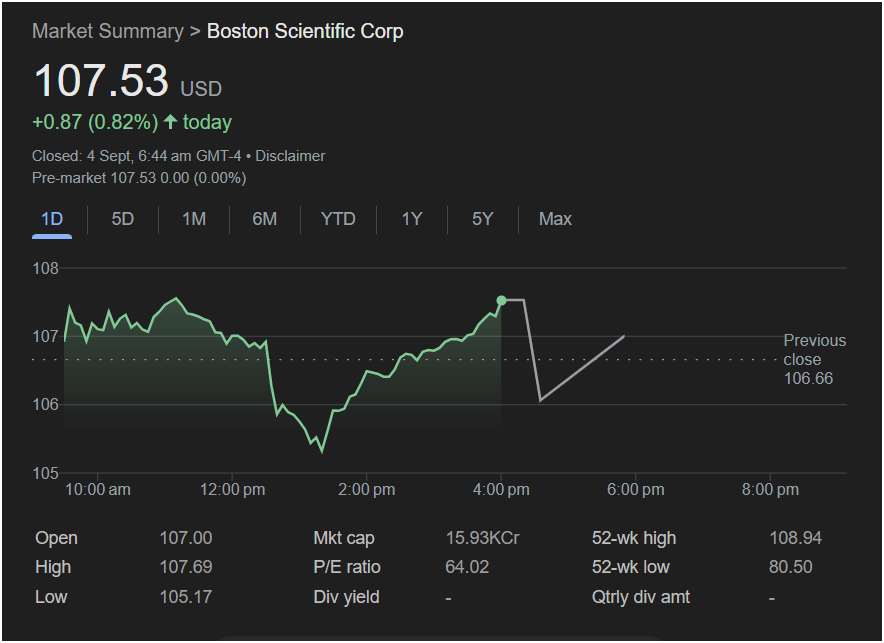Open the Max time range tab
This screenshot has width=884, height=643.
pos(555,219)
